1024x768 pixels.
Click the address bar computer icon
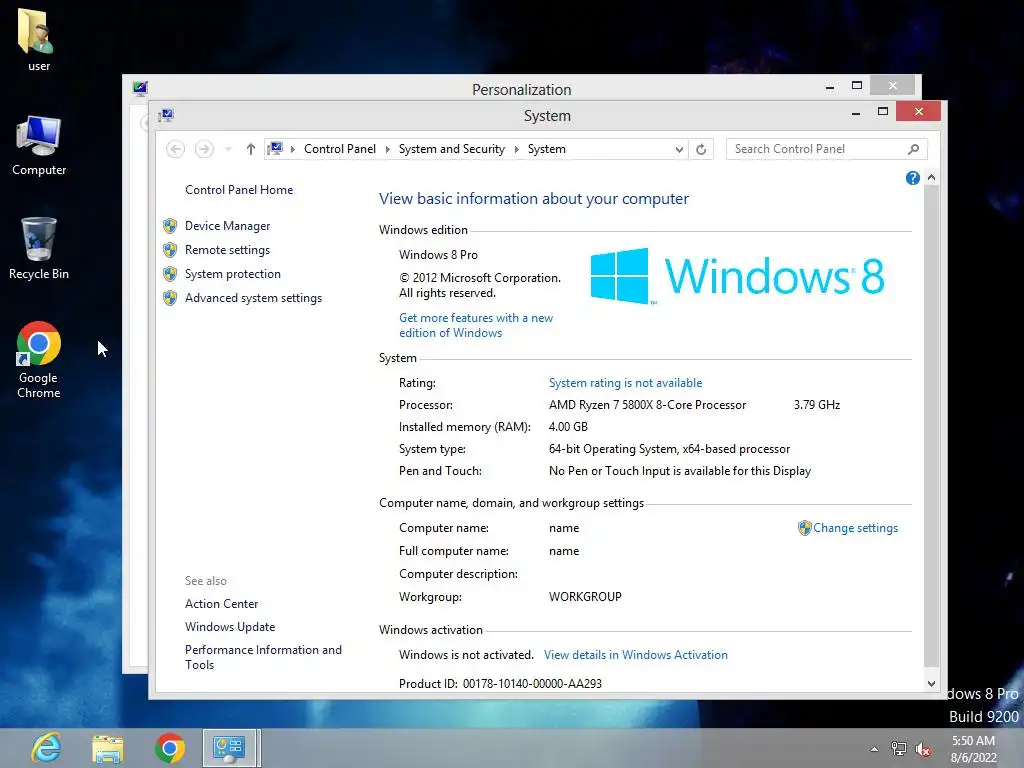point(275,149)
